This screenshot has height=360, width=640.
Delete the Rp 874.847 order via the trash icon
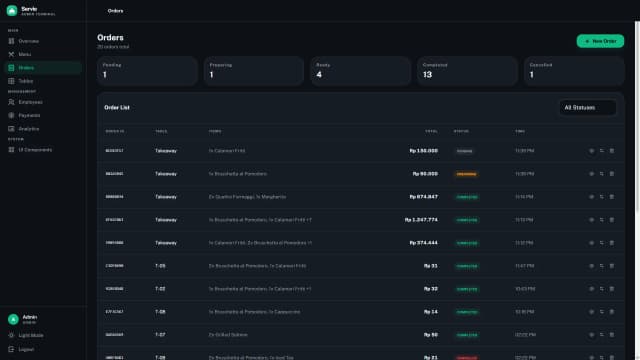tap(612, 197)
